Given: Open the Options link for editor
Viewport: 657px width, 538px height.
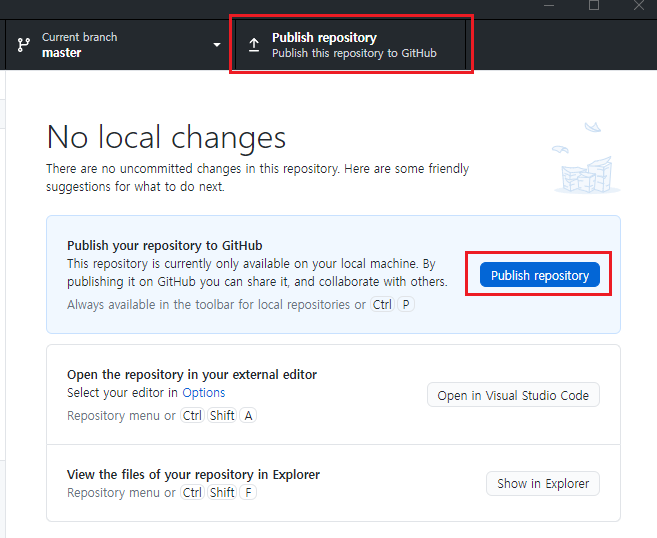Looking at the screenshot, I should tap(204, 393).
